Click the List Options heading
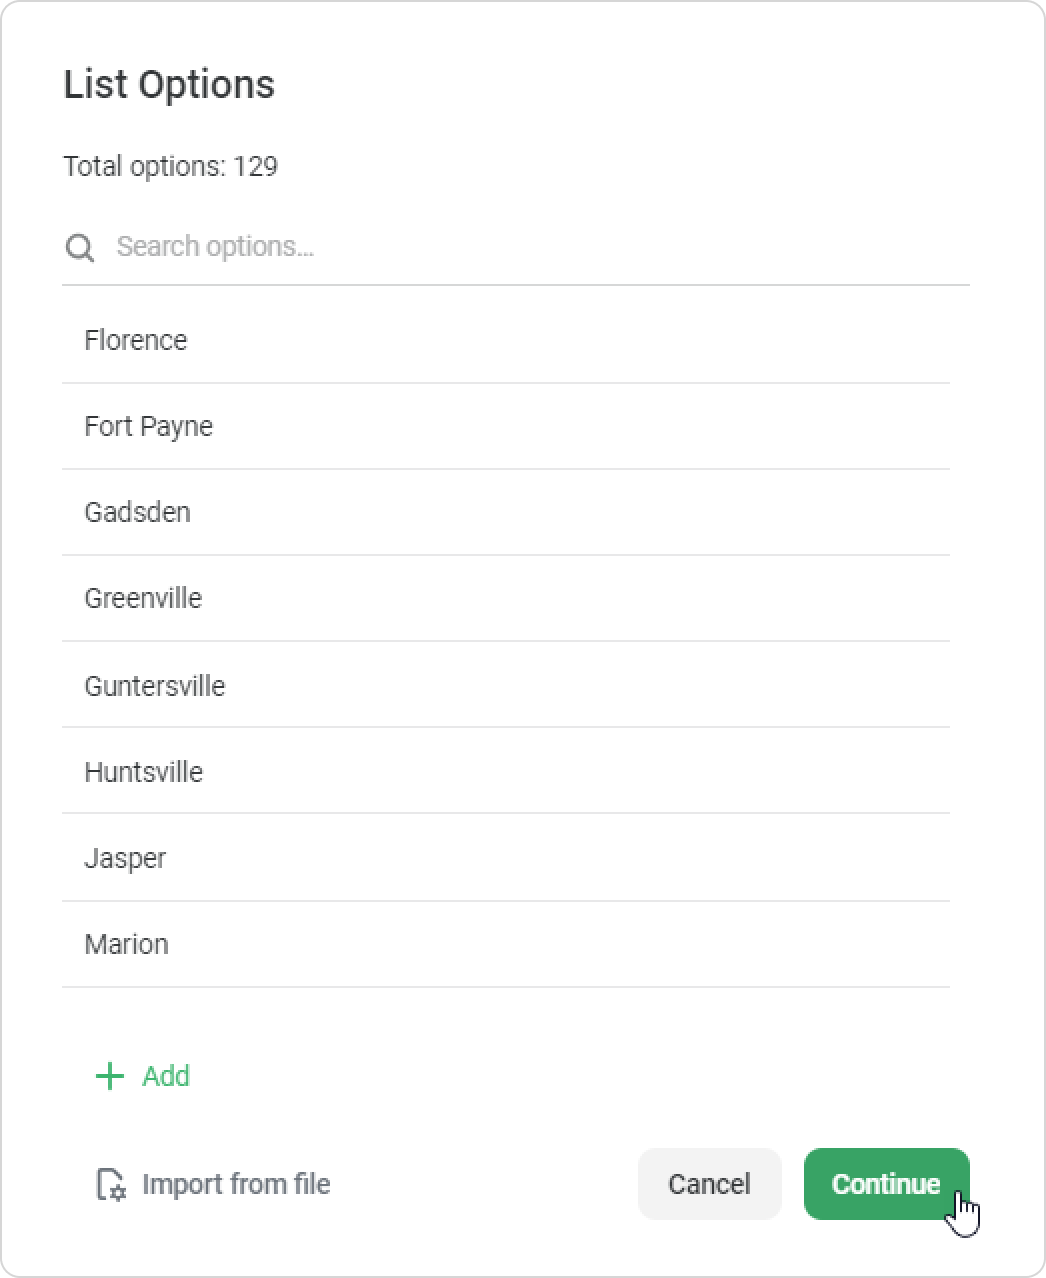This screenshot has width=1046, height=1278. tap(169, 84)
